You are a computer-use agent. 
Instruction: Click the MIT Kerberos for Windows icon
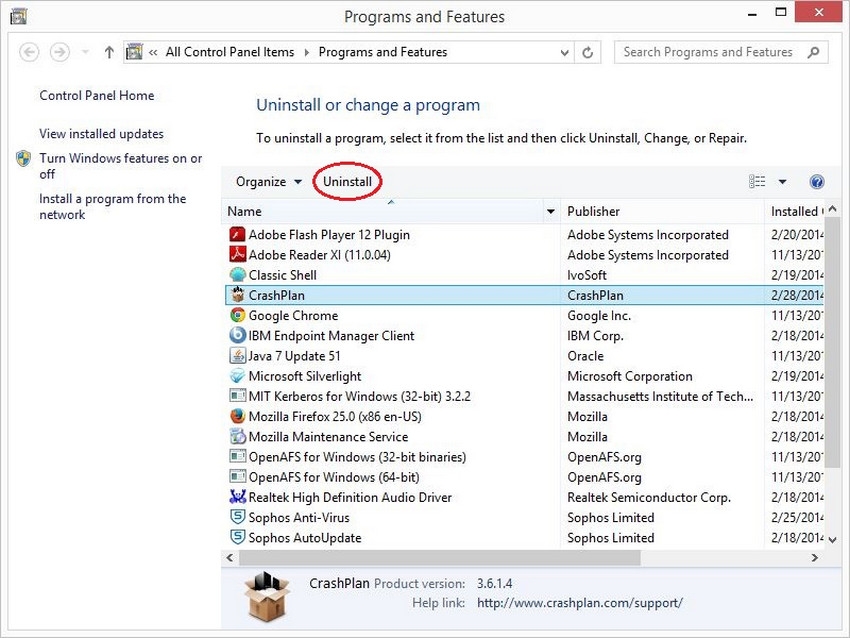237,396
